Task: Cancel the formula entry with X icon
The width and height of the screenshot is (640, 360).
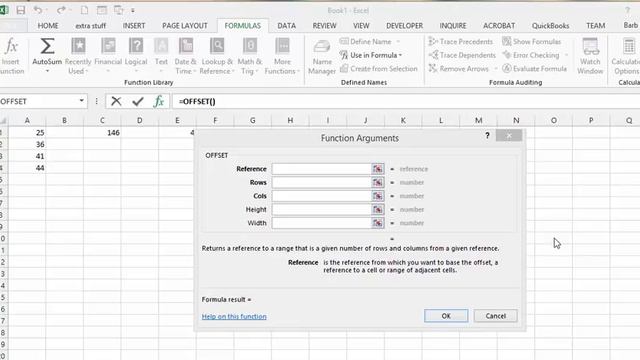Action: click(116, 101)
